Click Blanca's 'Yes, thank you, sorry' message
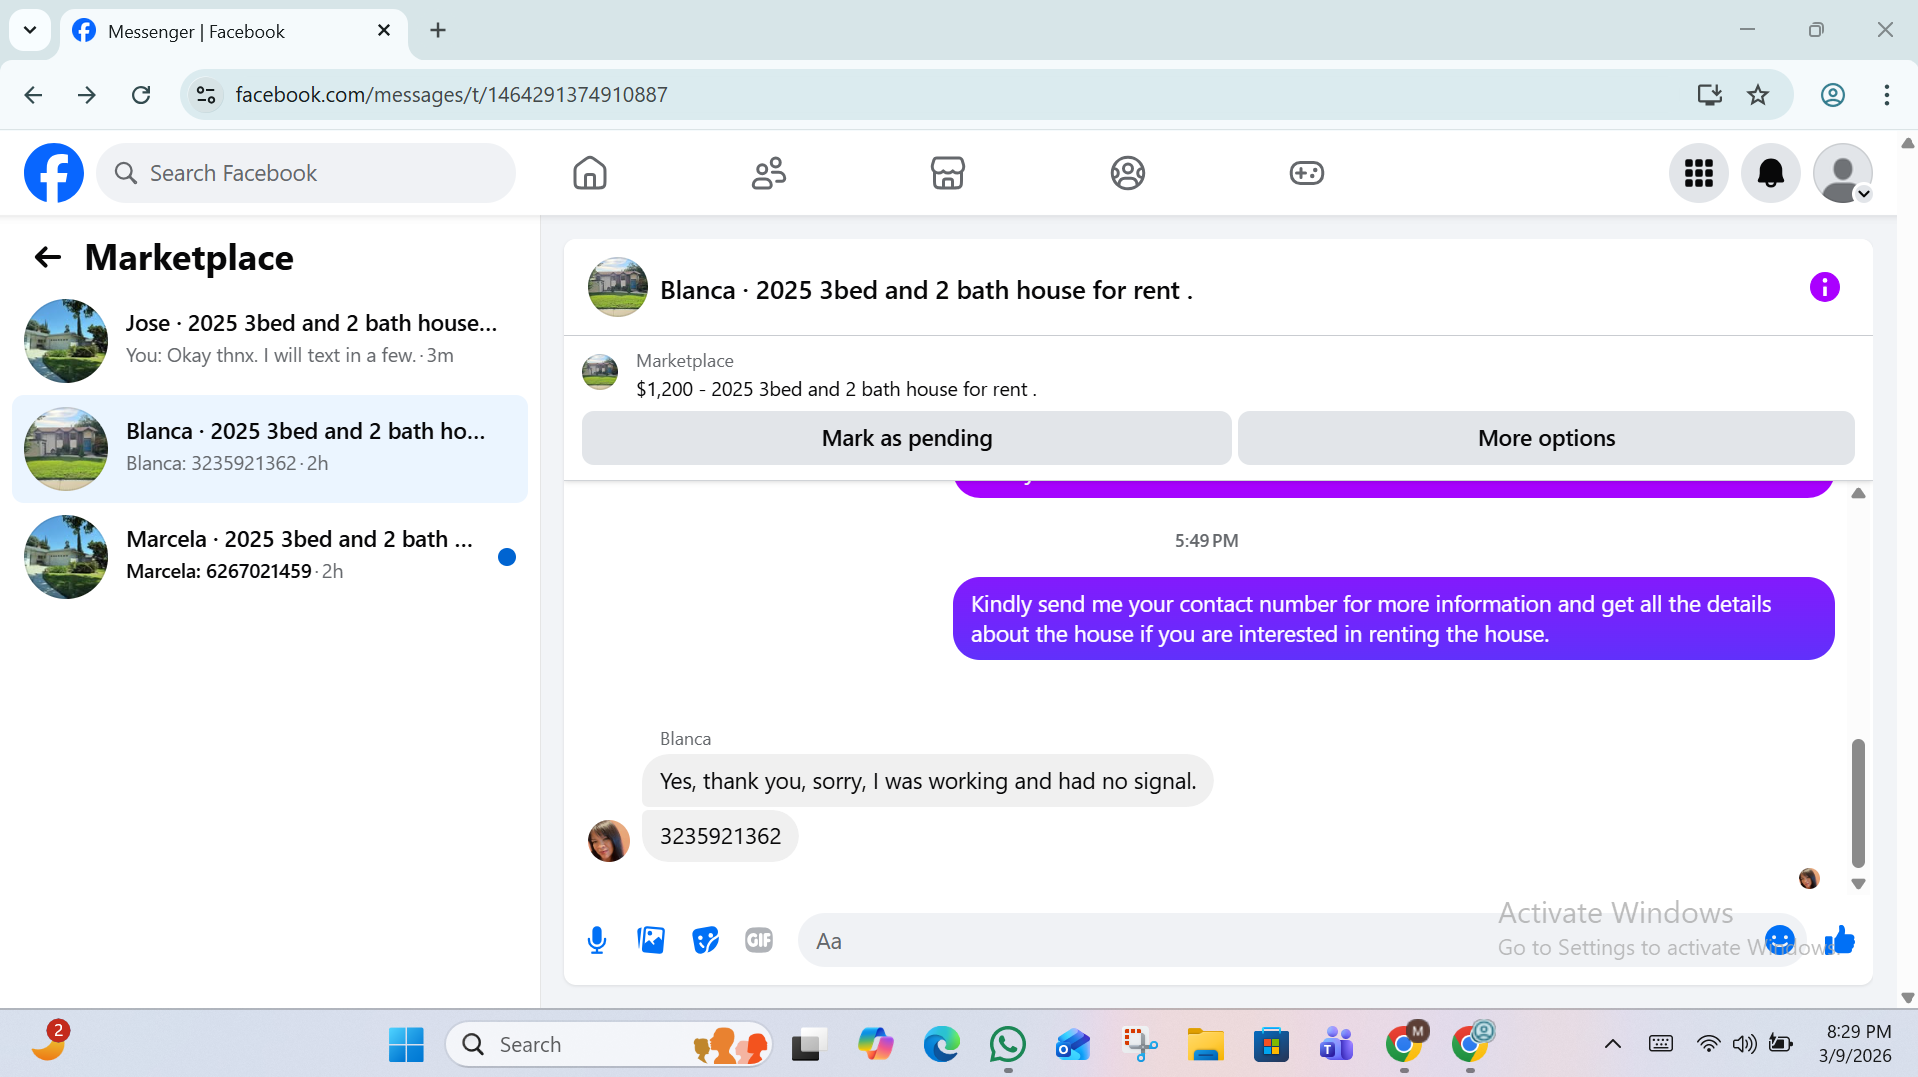This screenshot has width=1918, height=1077. pos(927,781)
